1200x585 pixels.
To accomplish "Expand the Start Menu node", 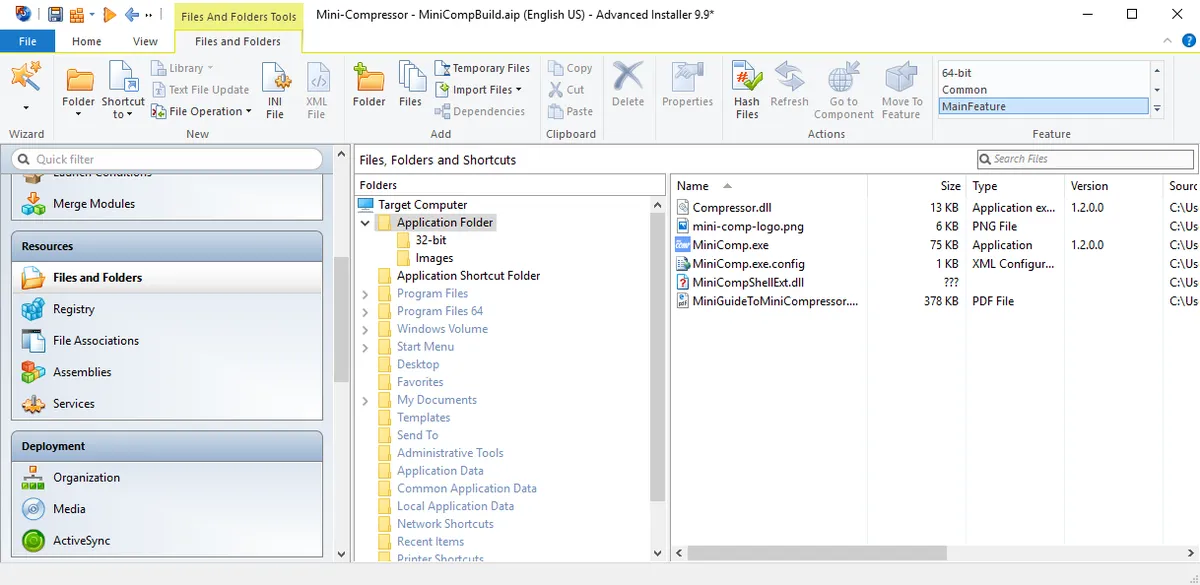I will coord(366,347).
